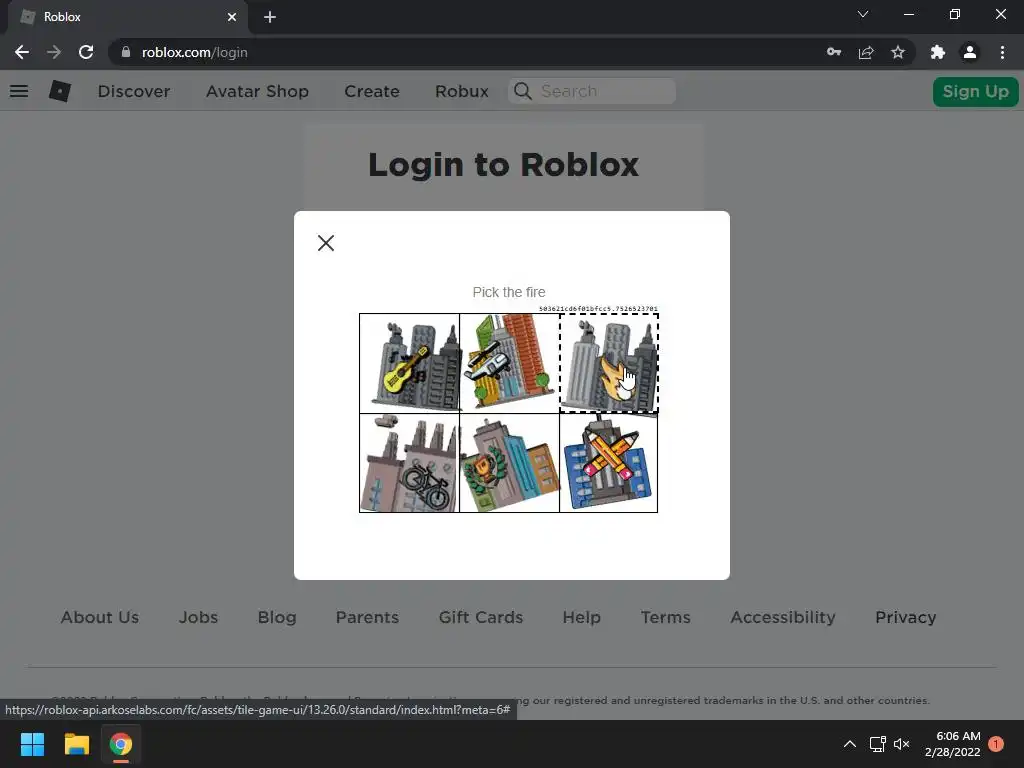Open the Discover menu item
Image resolution: width=1024 pixels, height=768 pixels.
pyautogui.click(x=134, y=91)
